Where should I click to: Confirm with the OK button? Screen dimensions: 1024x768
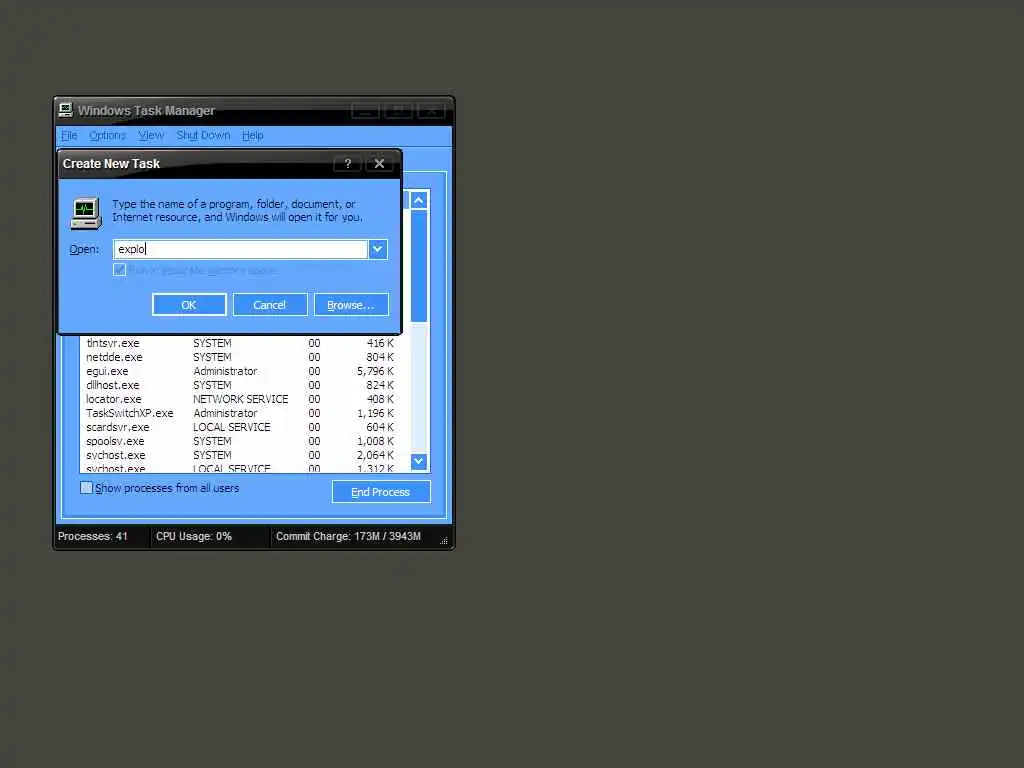(x=189, y=304)
